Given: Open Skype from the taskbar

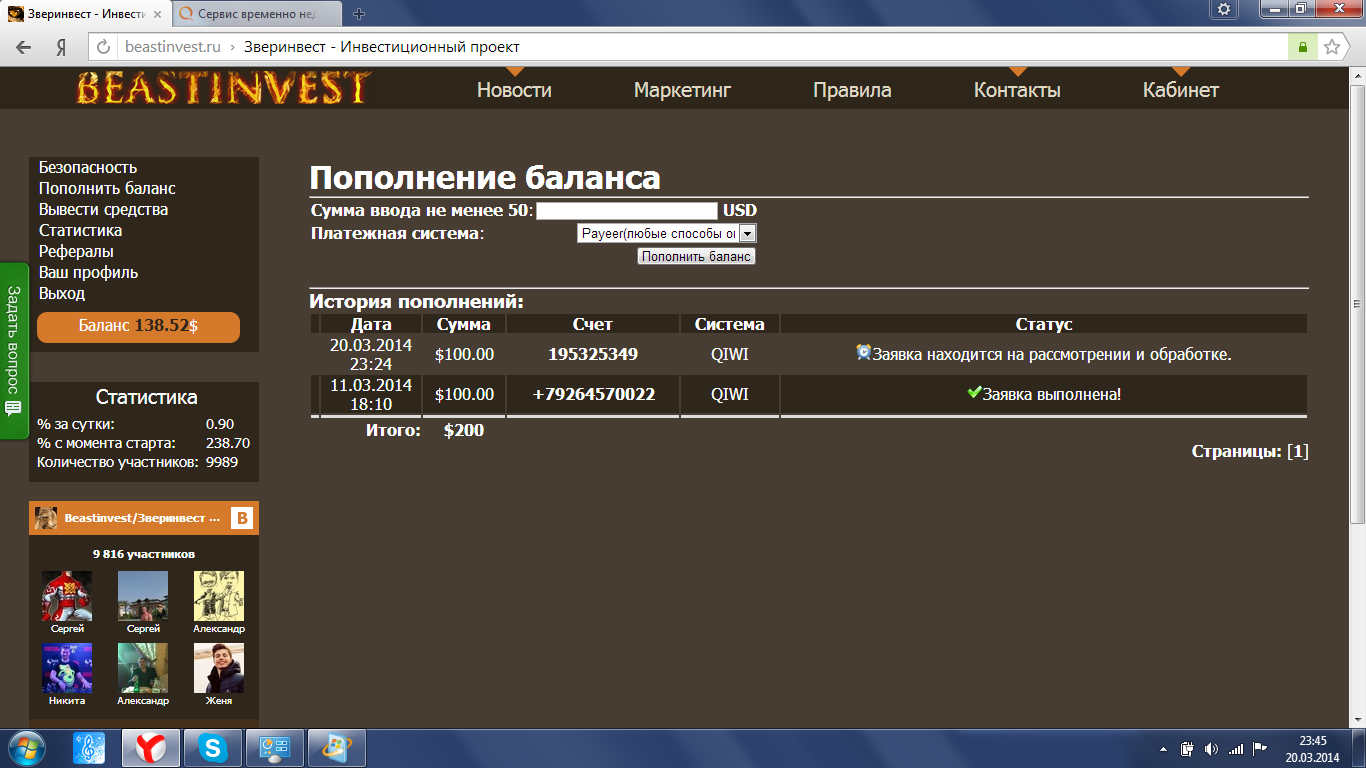Looking at the screenshot, I should (212, 748).
